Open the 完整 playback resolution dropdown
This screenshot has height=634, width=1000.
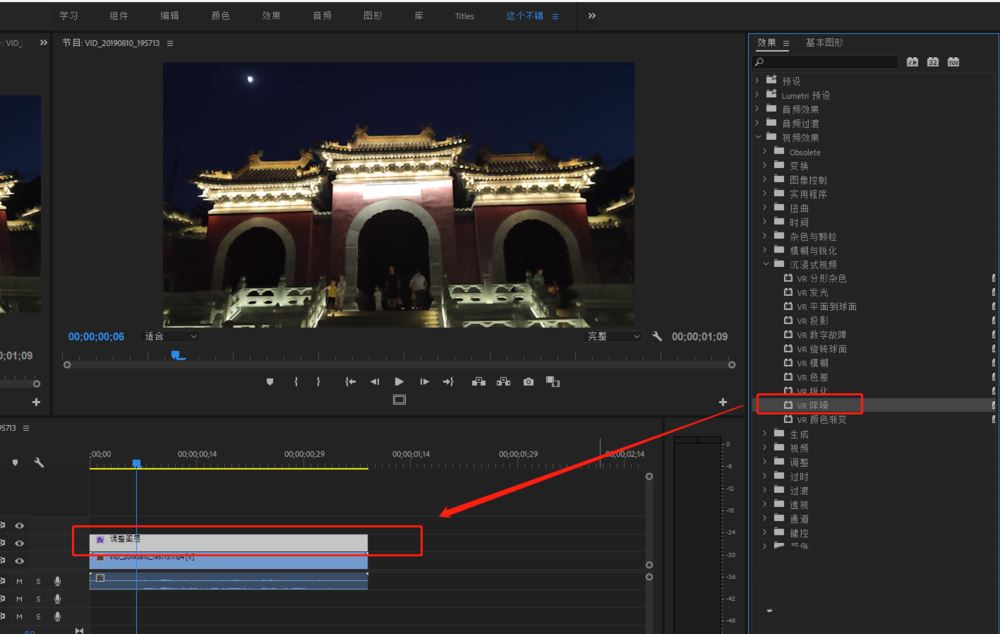[x=613, y=336]
